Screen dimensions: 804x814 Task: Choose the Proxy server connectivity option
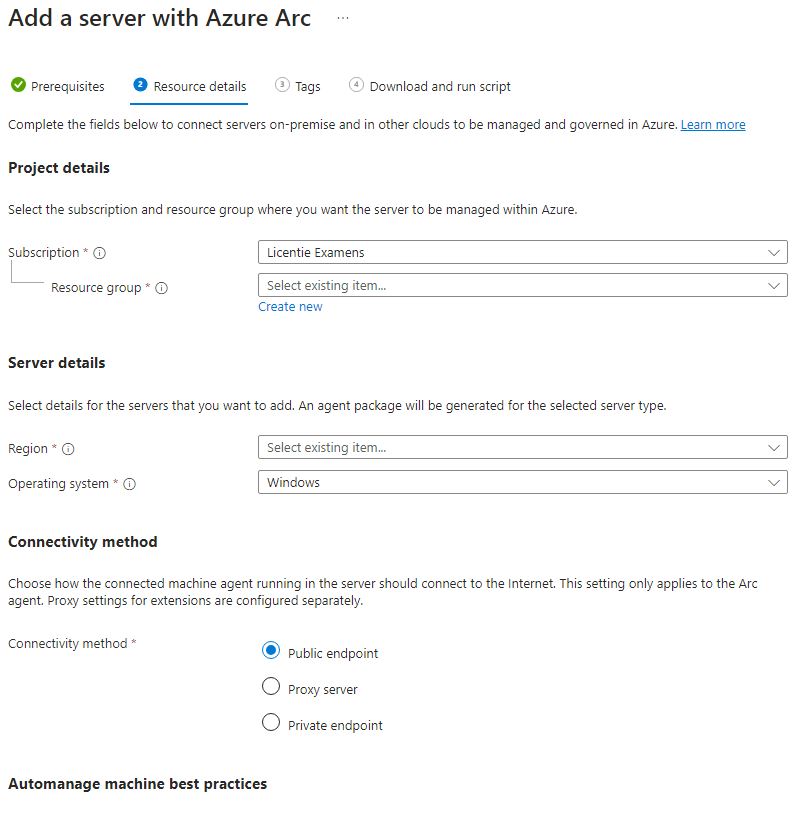pyautogui.click(x=270, y=687)
